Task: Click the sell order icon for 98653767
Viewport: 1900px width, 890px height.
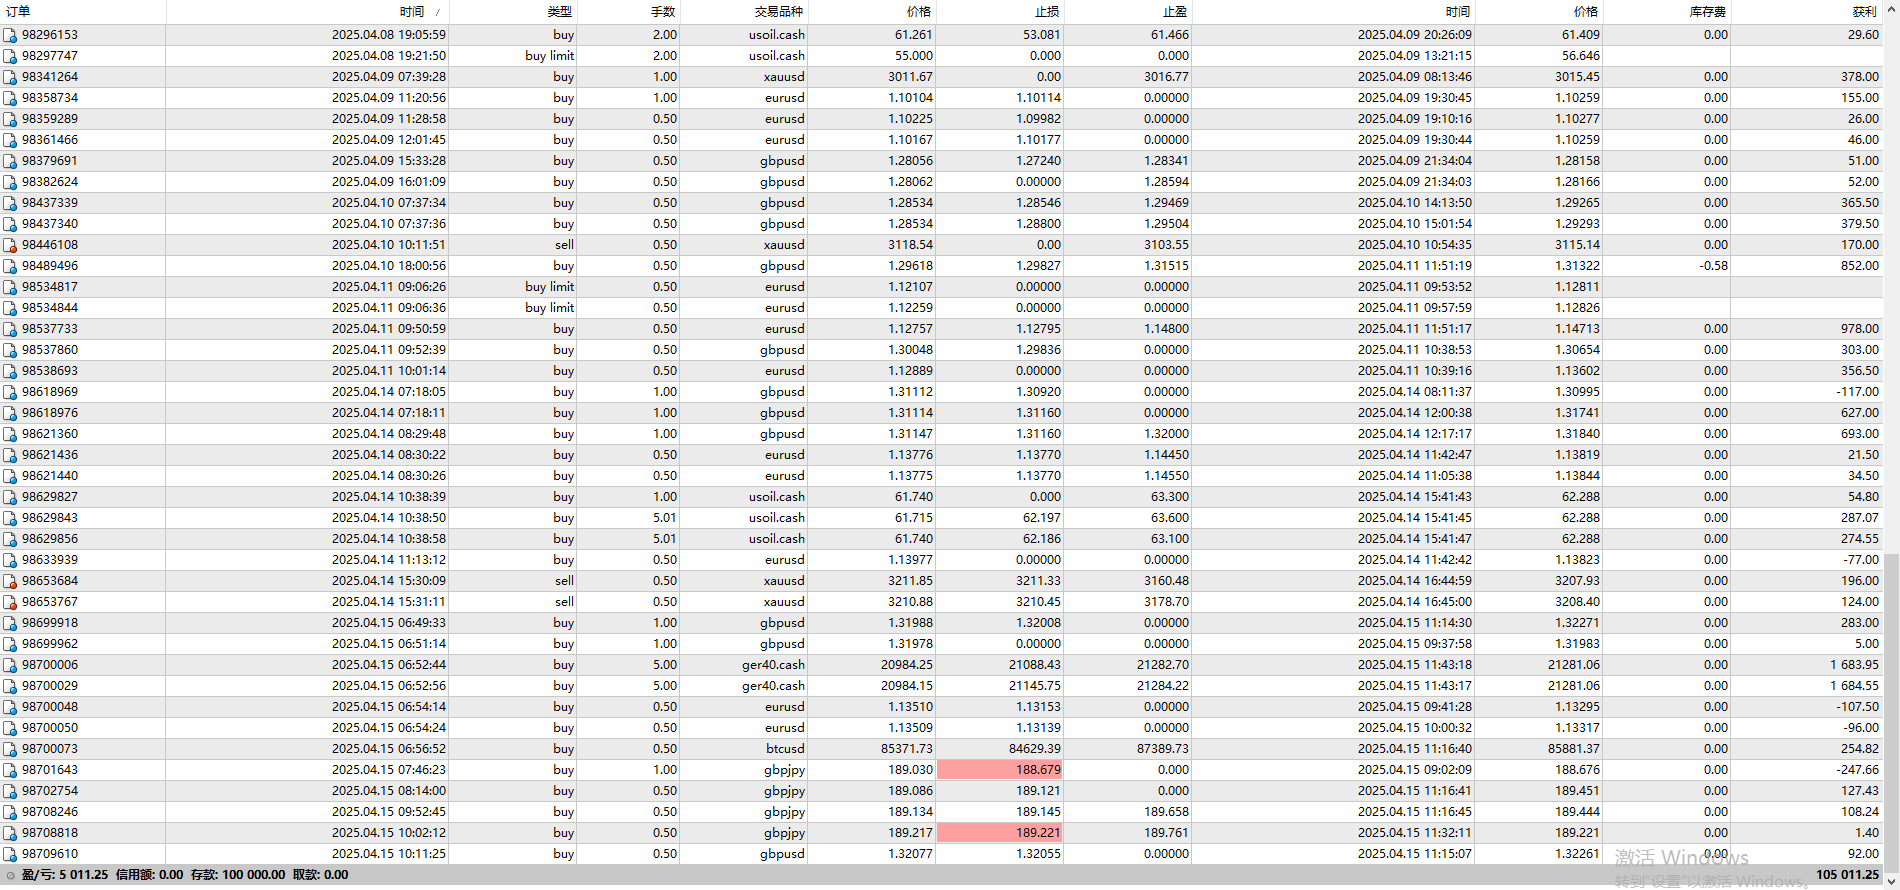Action: pyautogui.click(x=10, y=602)
